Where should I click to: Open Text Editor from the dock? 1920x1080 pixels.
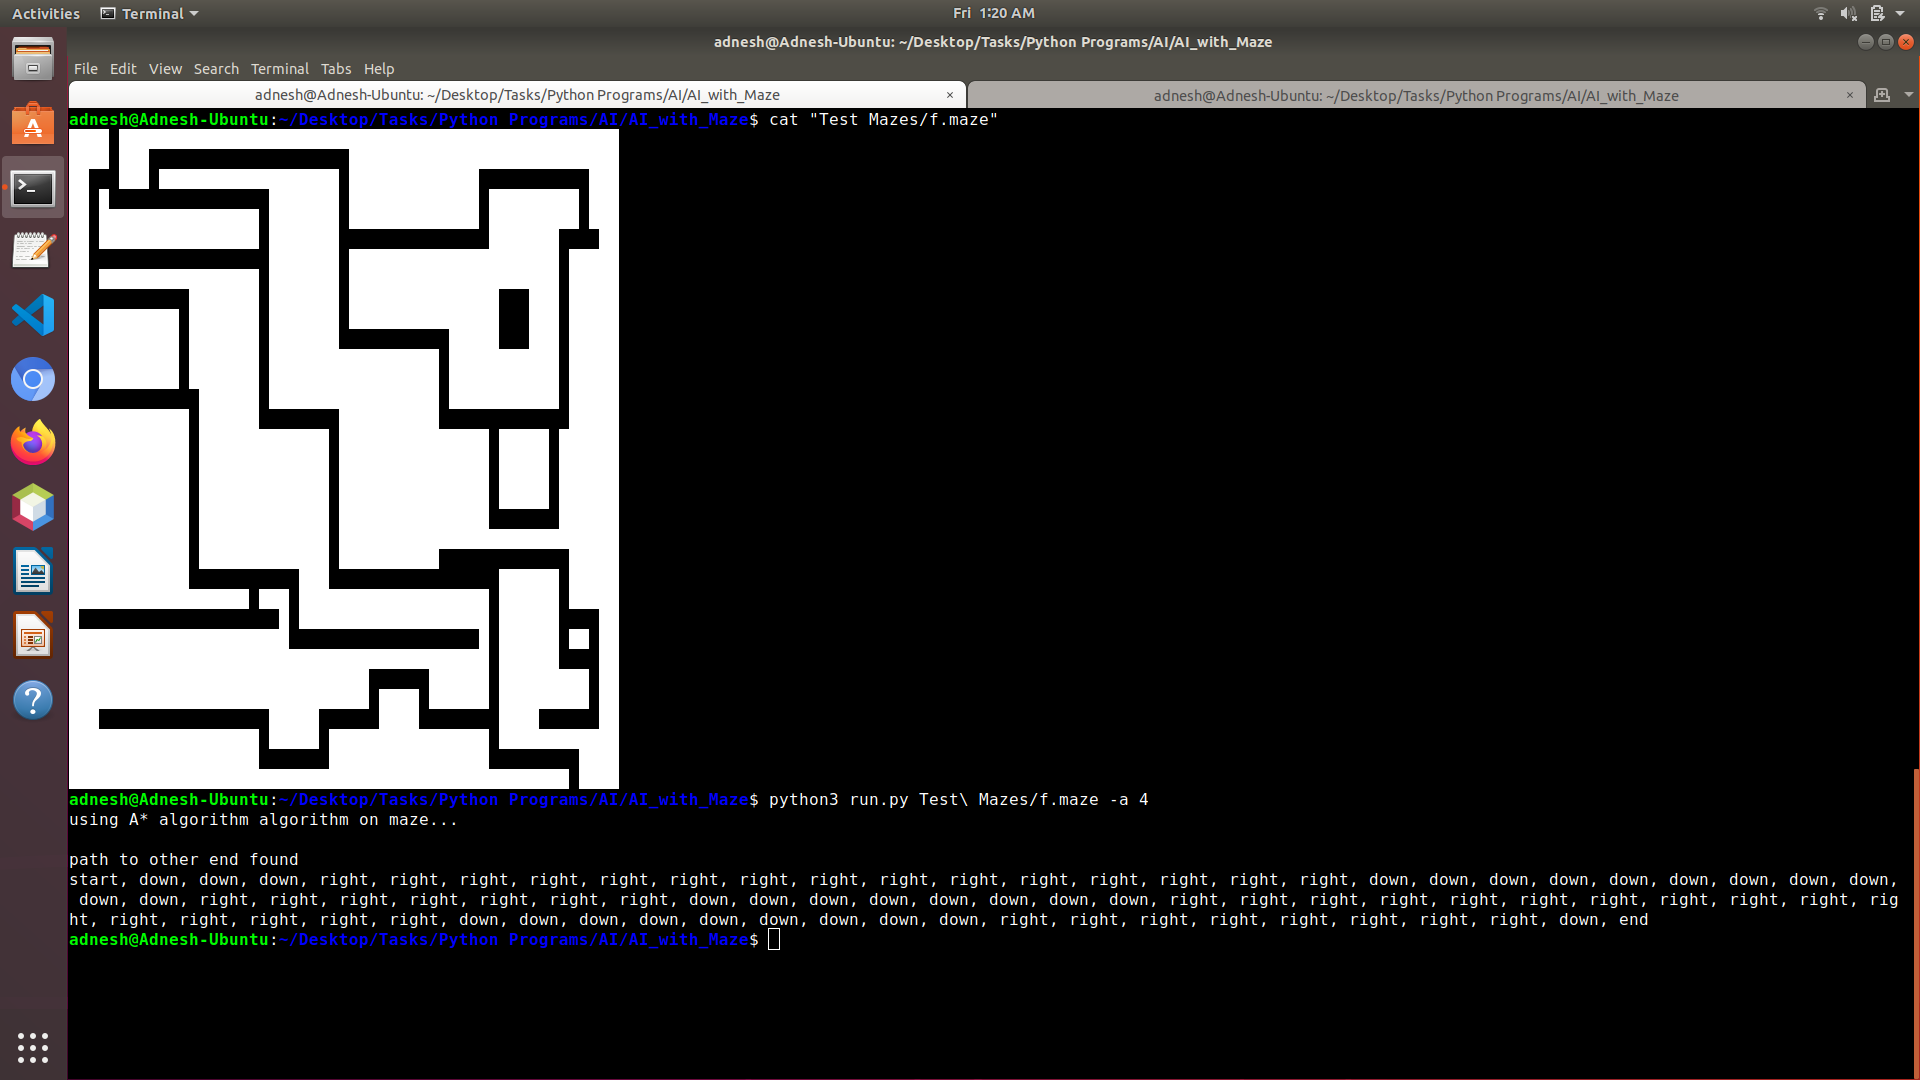point(33,251)
